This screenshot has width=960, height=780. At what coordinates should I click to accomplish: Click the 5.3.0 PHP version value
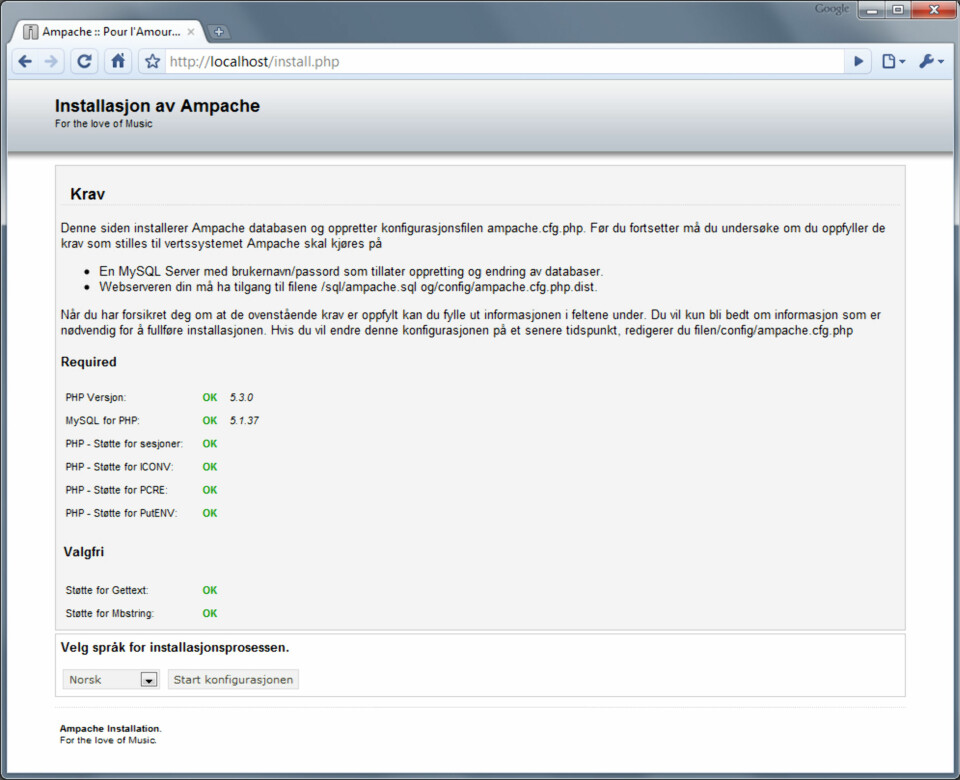pyautogui.click(x=241, y=397)
